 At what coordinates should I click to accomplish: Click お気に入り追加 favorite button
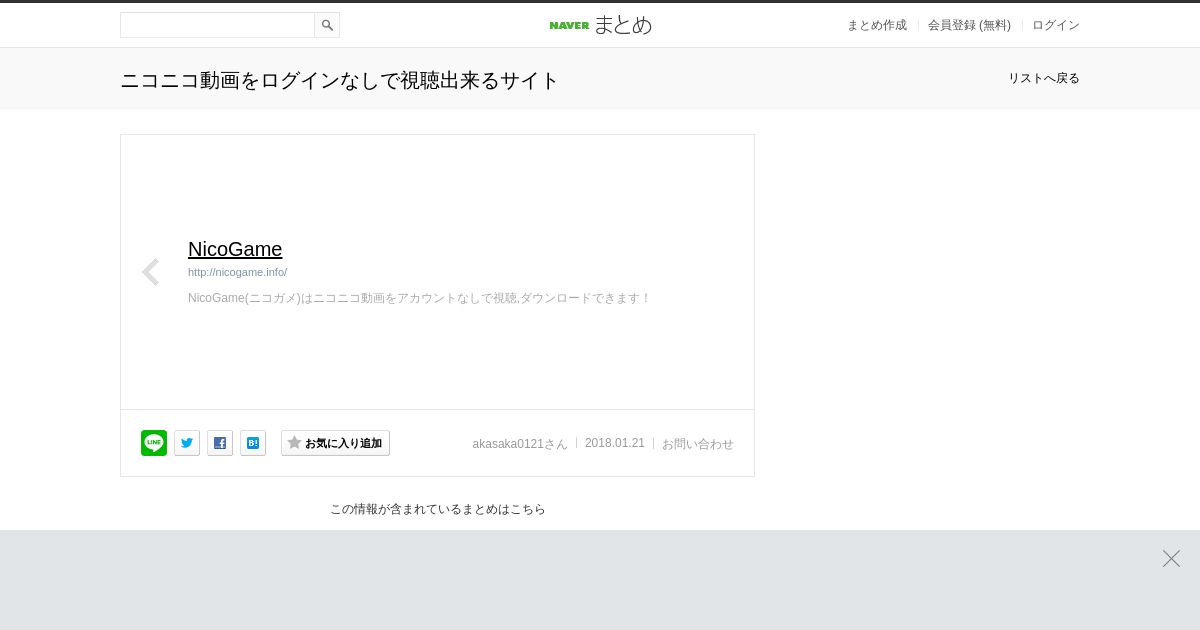(335, 443)
